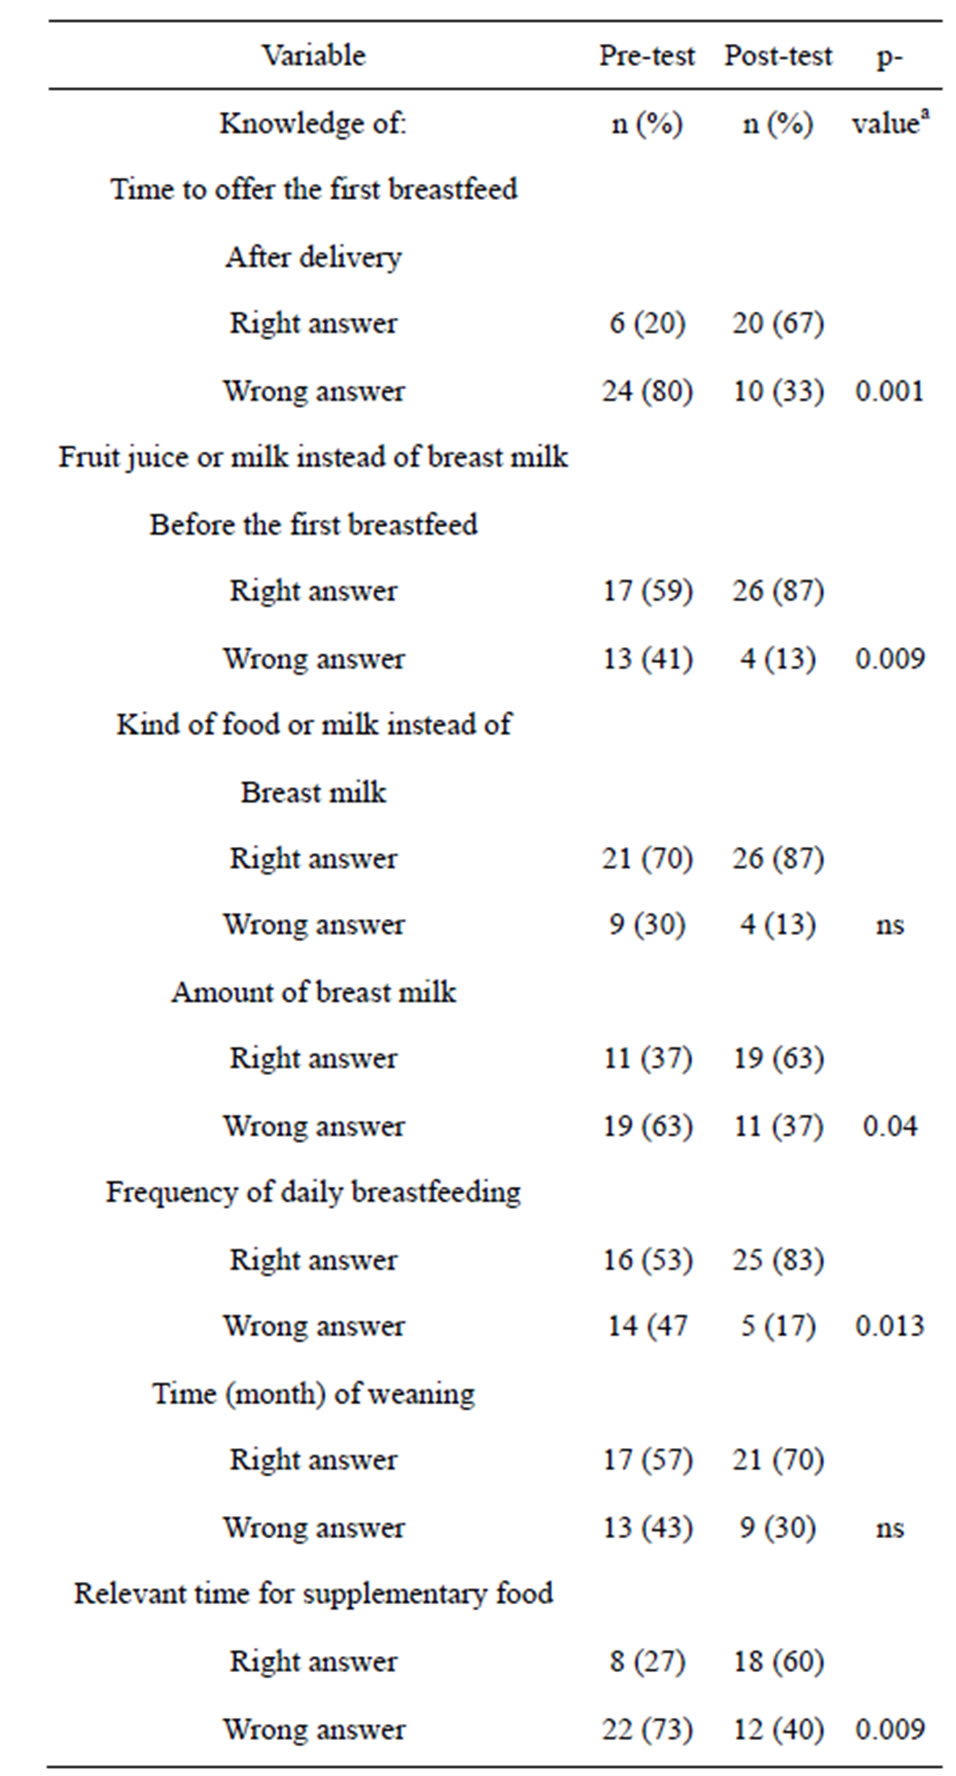The height and width of the screenshot is (1776, 956).
Task: Click 'Time to offer the first breastfeed' row
Action: pos(313,189)
